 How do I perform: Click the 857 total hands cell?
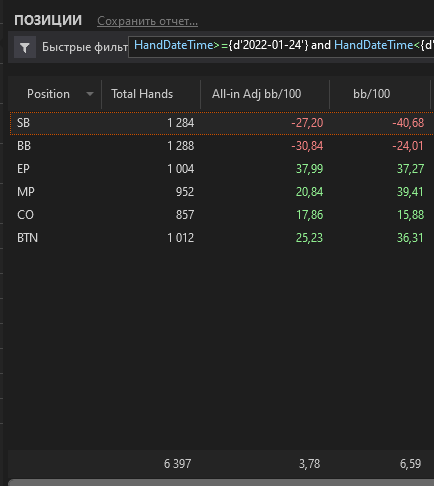tap(185, 215)
